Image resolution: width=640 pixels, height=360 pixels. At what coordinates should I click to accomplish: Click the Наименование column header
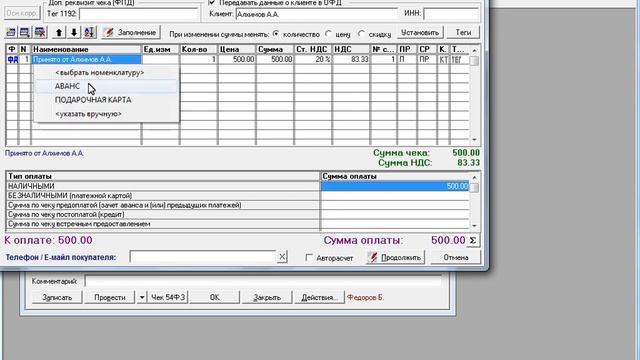pyautogui.click(x=86, y=49)
